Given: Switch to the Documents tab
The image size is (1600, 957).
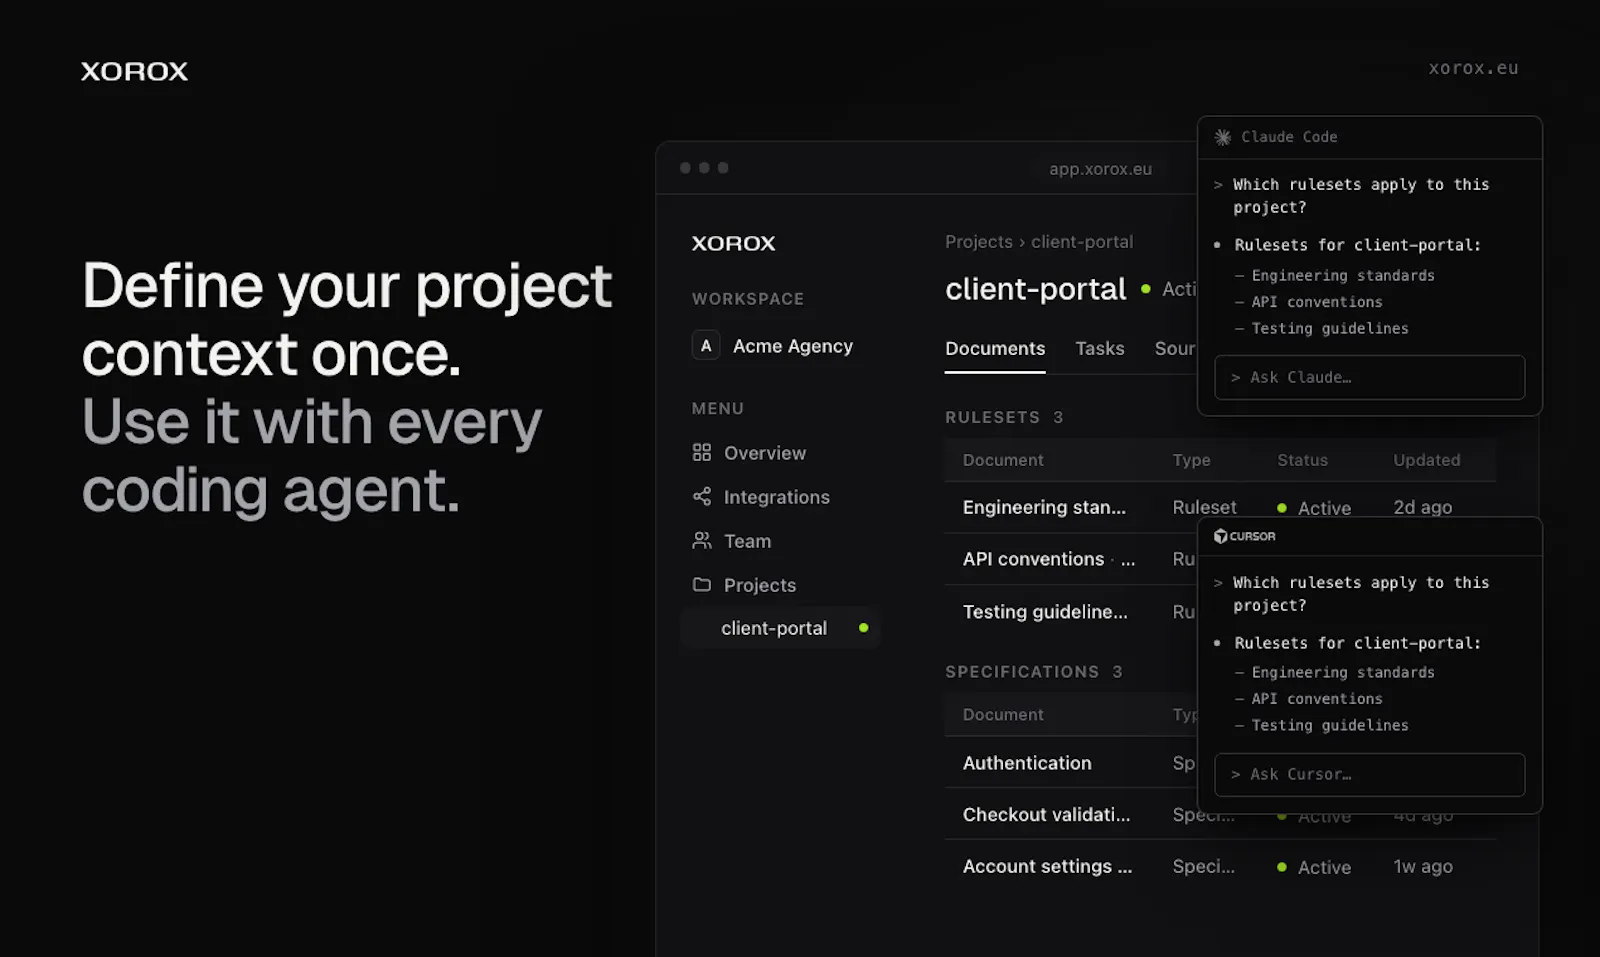Looking at the screenshot, I should tap(995, 348).
